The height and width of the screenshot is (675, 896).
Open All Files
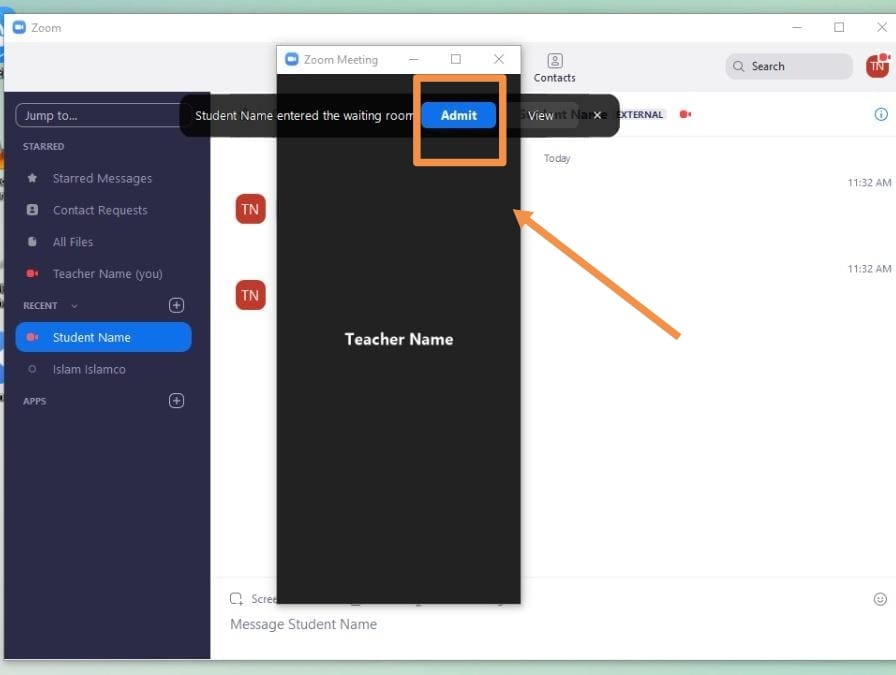(x=103, y=242)
